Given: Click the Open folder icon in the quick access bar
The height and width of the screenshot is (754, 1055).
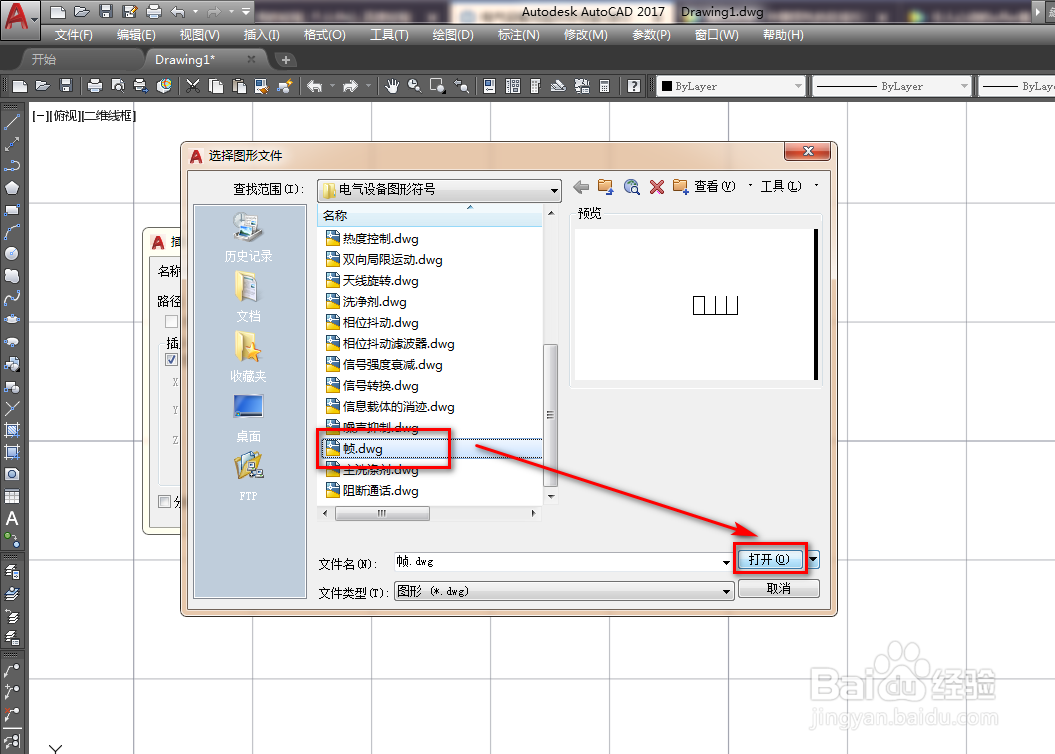Looking at the screenshot, I should 82,11.
